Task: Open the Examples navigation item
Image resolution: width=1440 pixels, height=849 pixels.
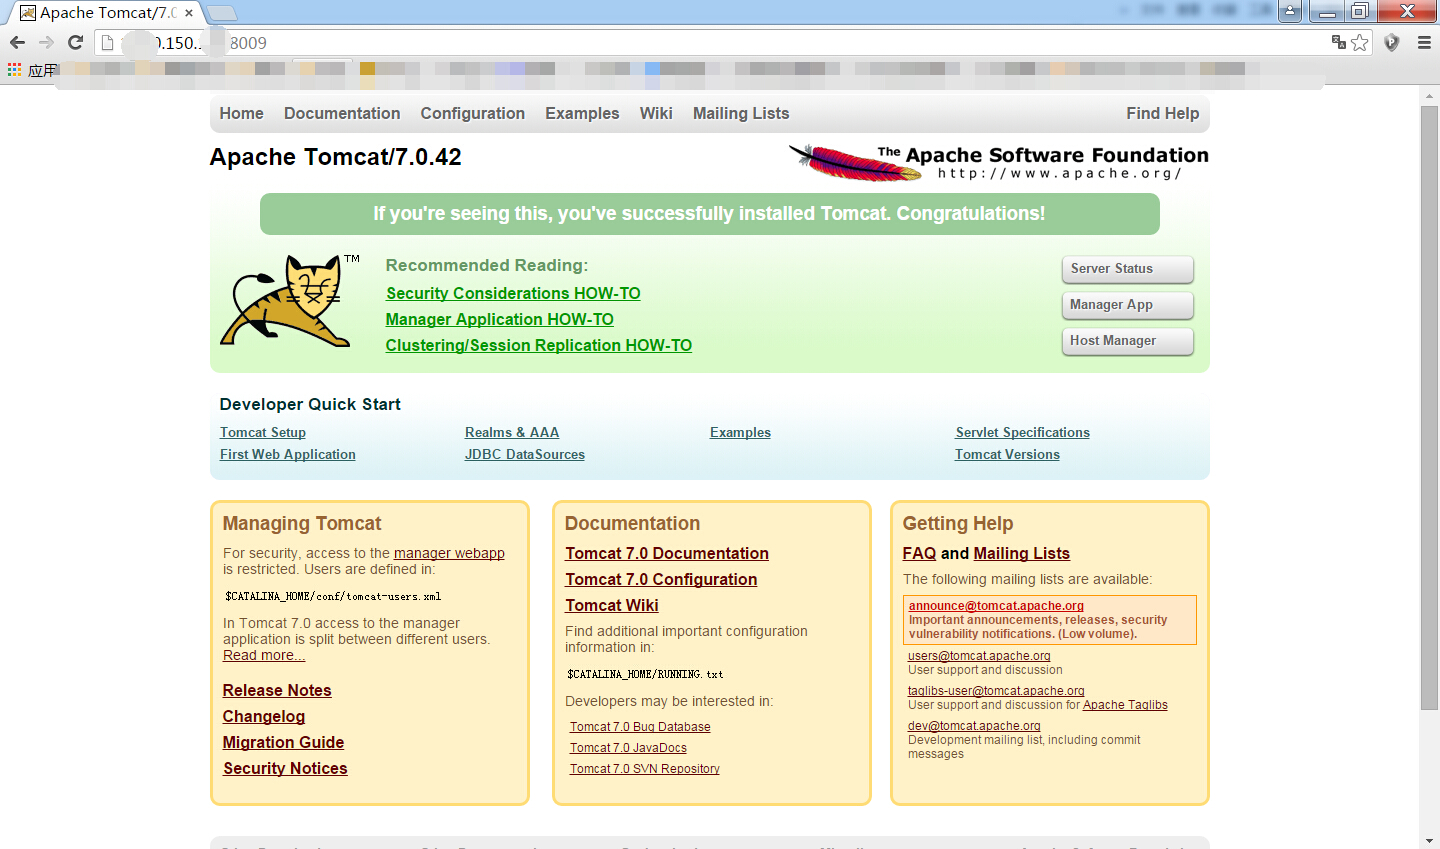Action: (x=582, y=114)
